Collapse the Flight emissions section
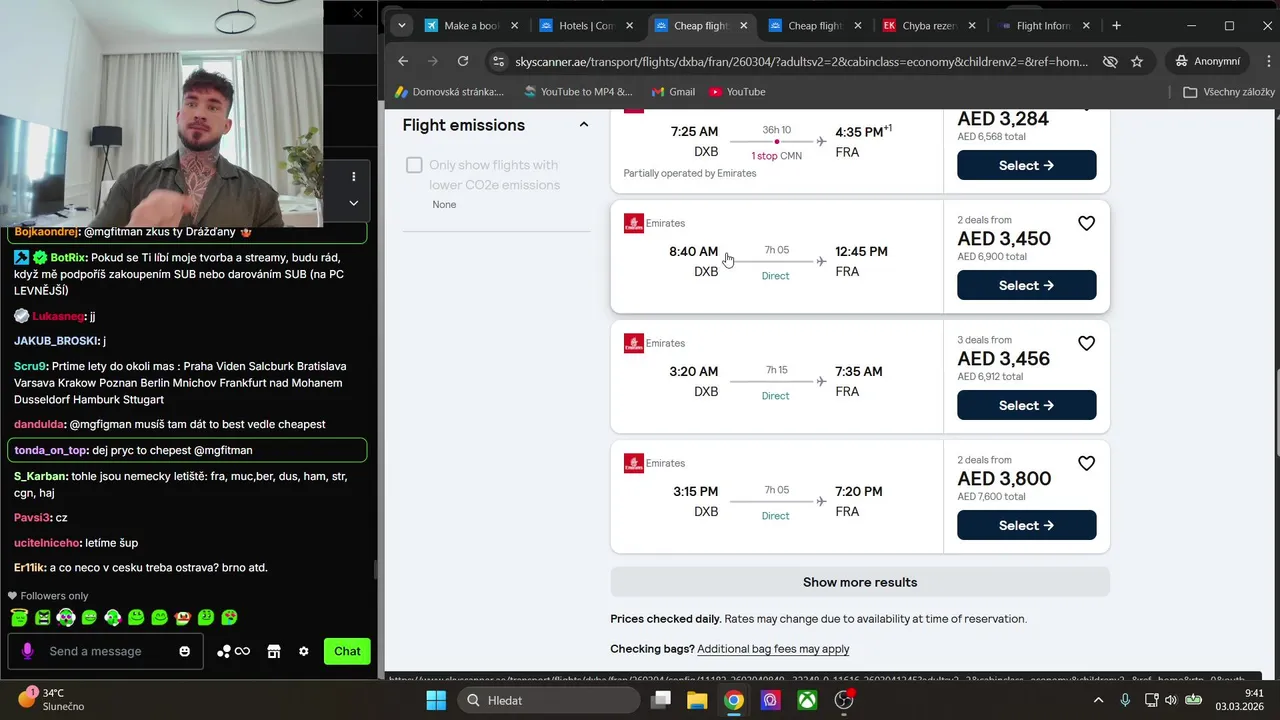1280x720 pixels. (584, 125)
